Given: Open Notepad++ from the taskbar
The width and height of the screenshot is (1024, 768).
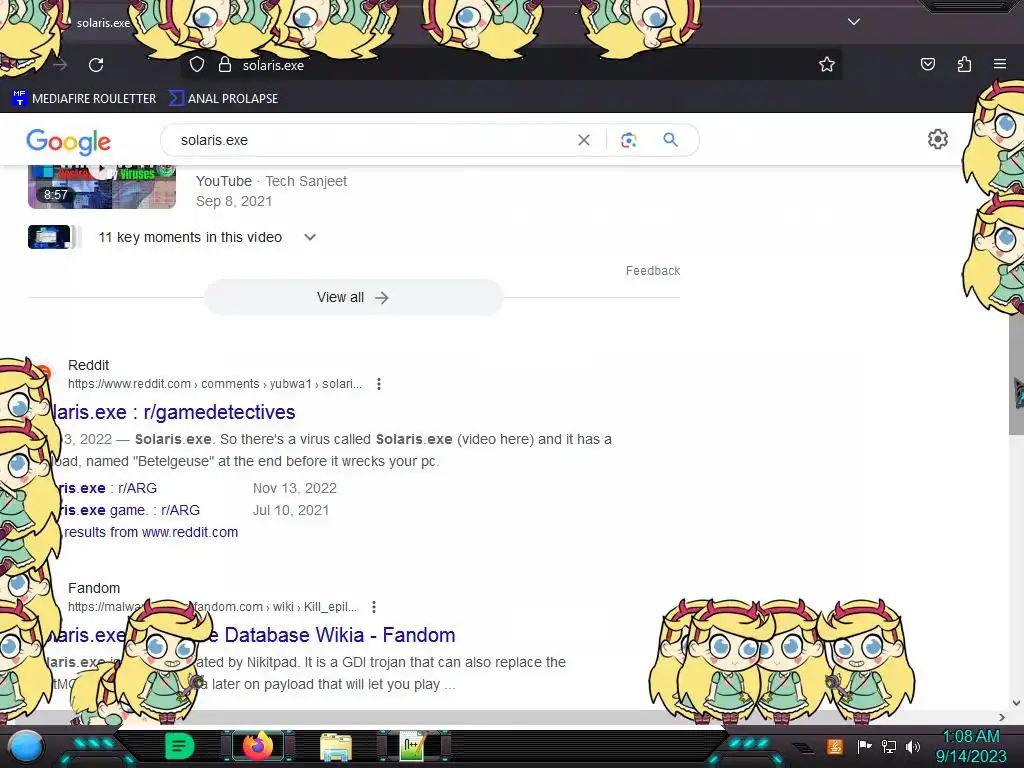Looking at the screenshot, I should click(x=413, y=746).
